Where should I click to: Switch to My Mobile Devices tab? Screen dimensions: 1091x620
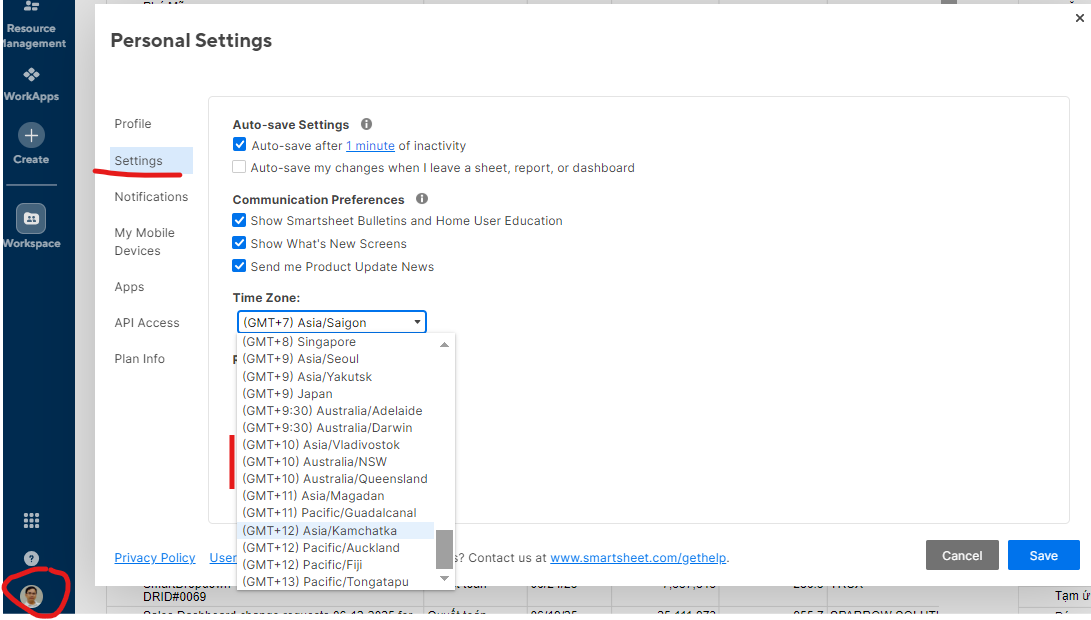pyautogui.click(x=145, y=241)
